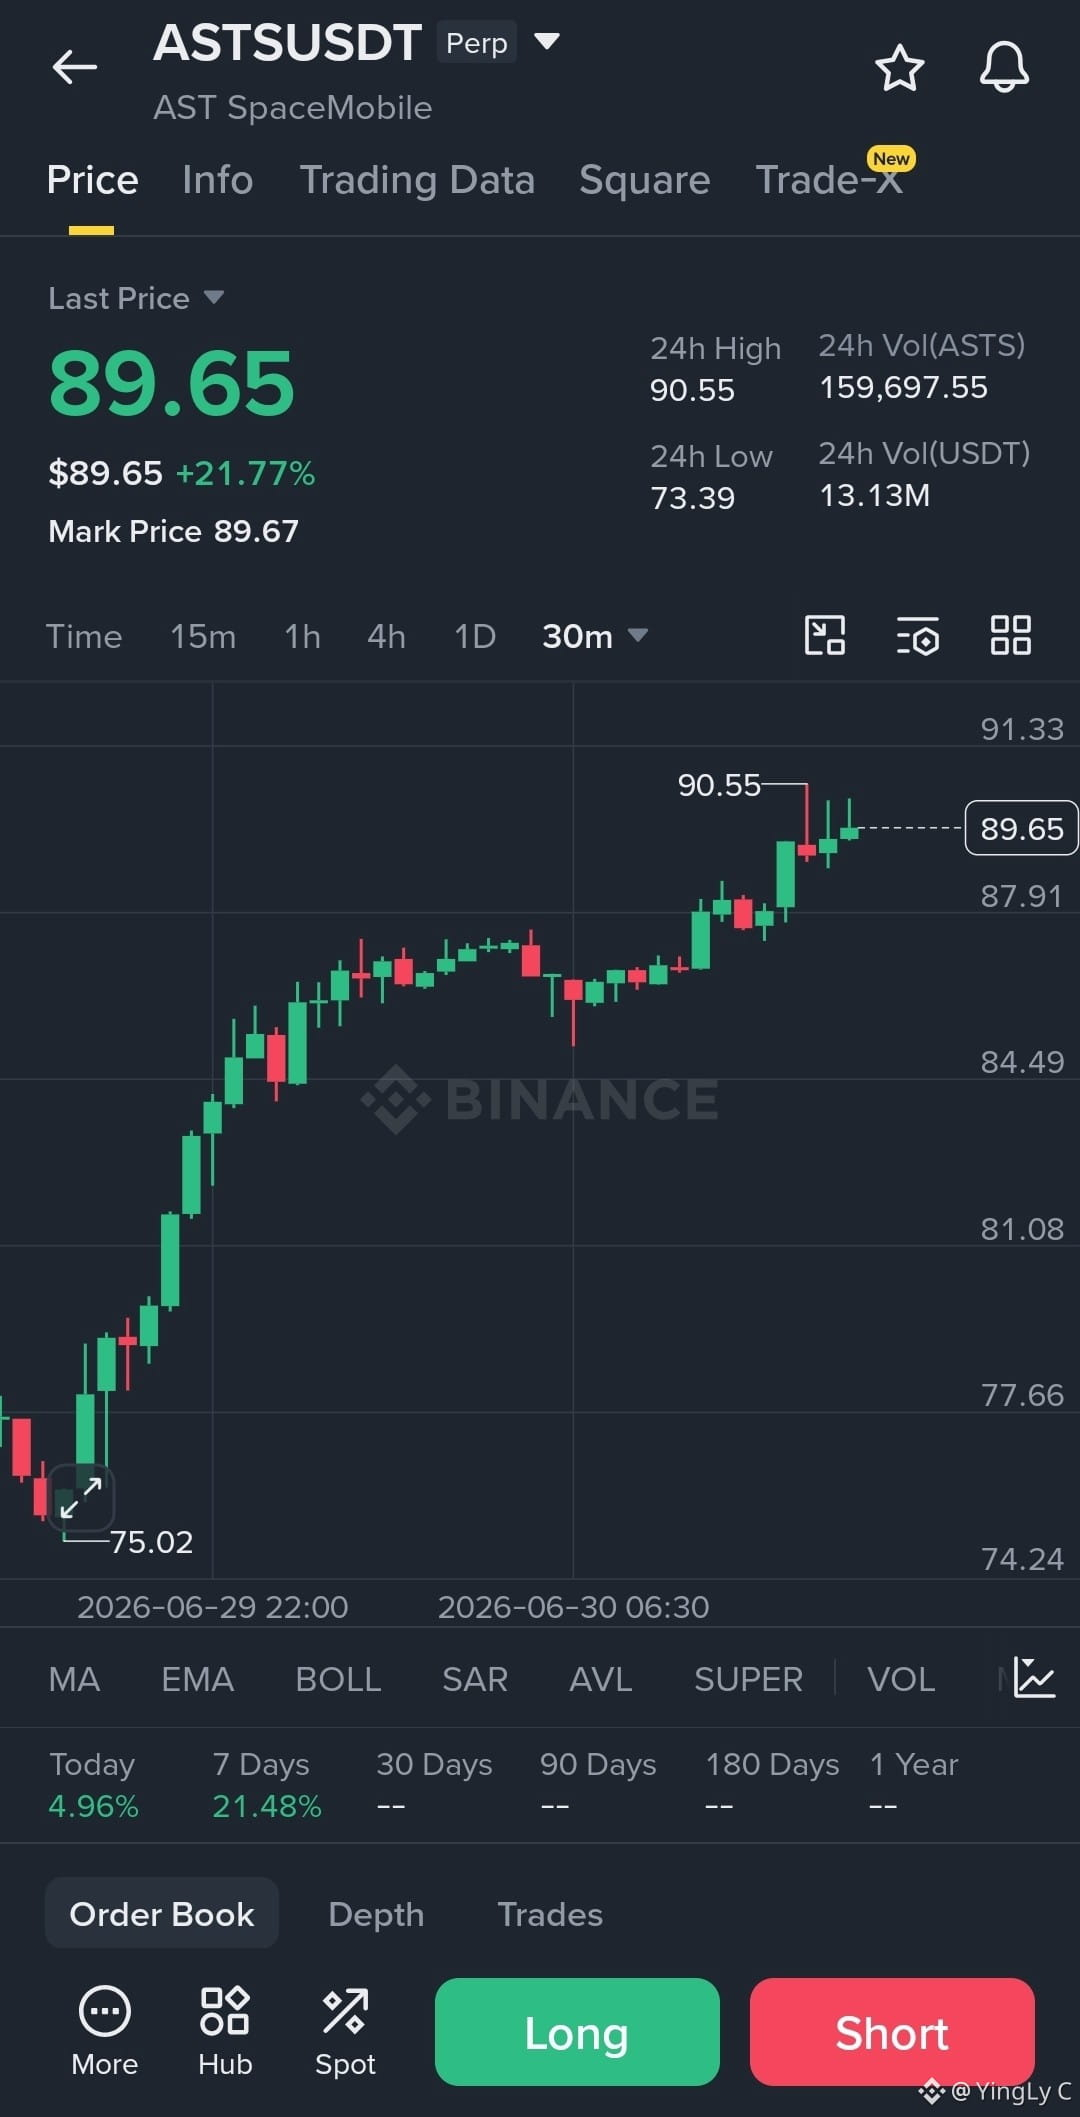Tap the 30 Days performance column
The height and width of the screenshot is (2117, 1080).
[434, 1785]
